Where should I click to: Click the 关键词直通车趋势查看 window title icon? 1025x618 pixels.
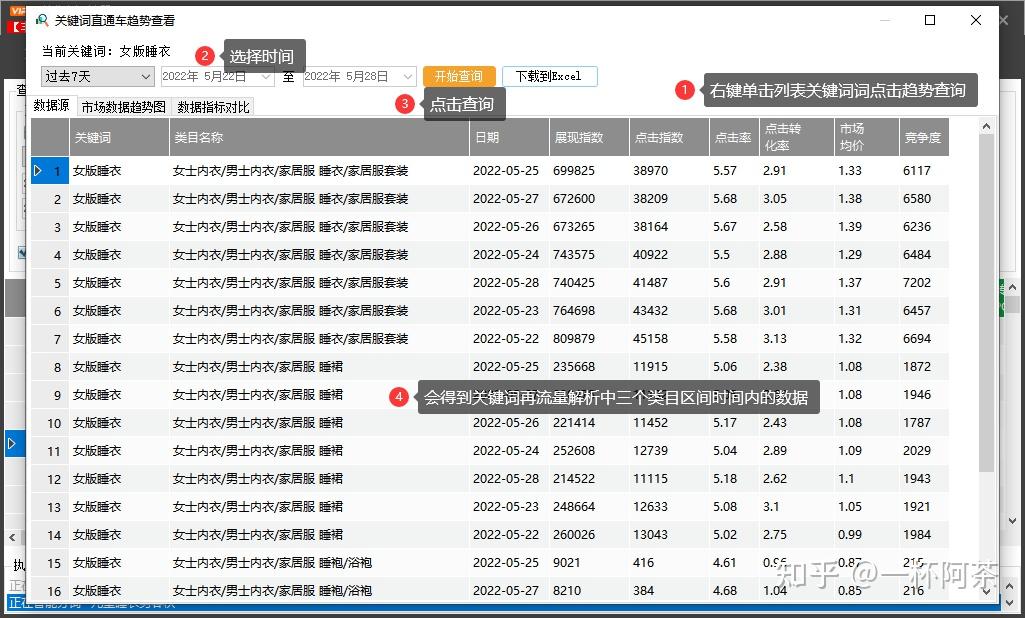(42, 20)
